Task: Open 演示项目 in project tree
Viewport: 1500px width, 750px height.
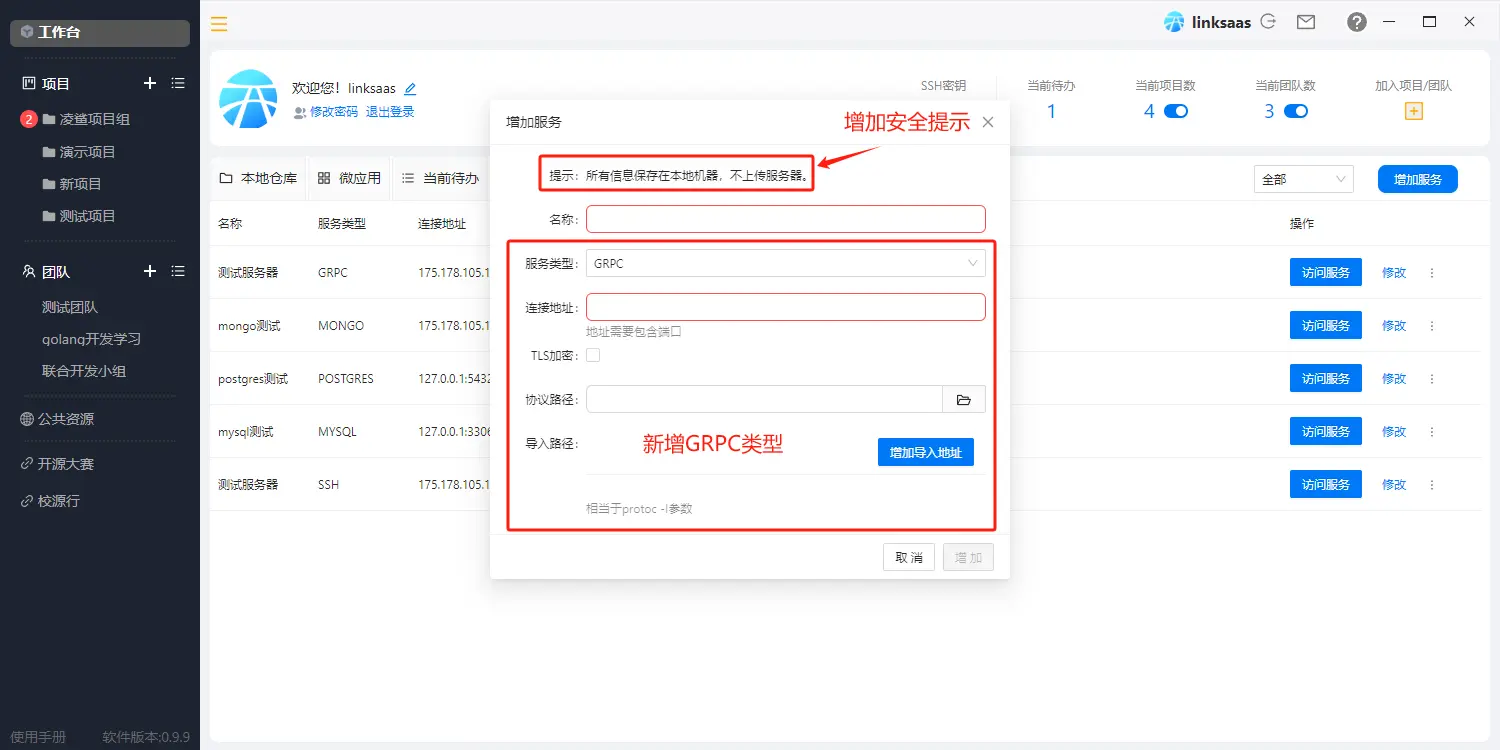Action: click(x=88, y=152)
